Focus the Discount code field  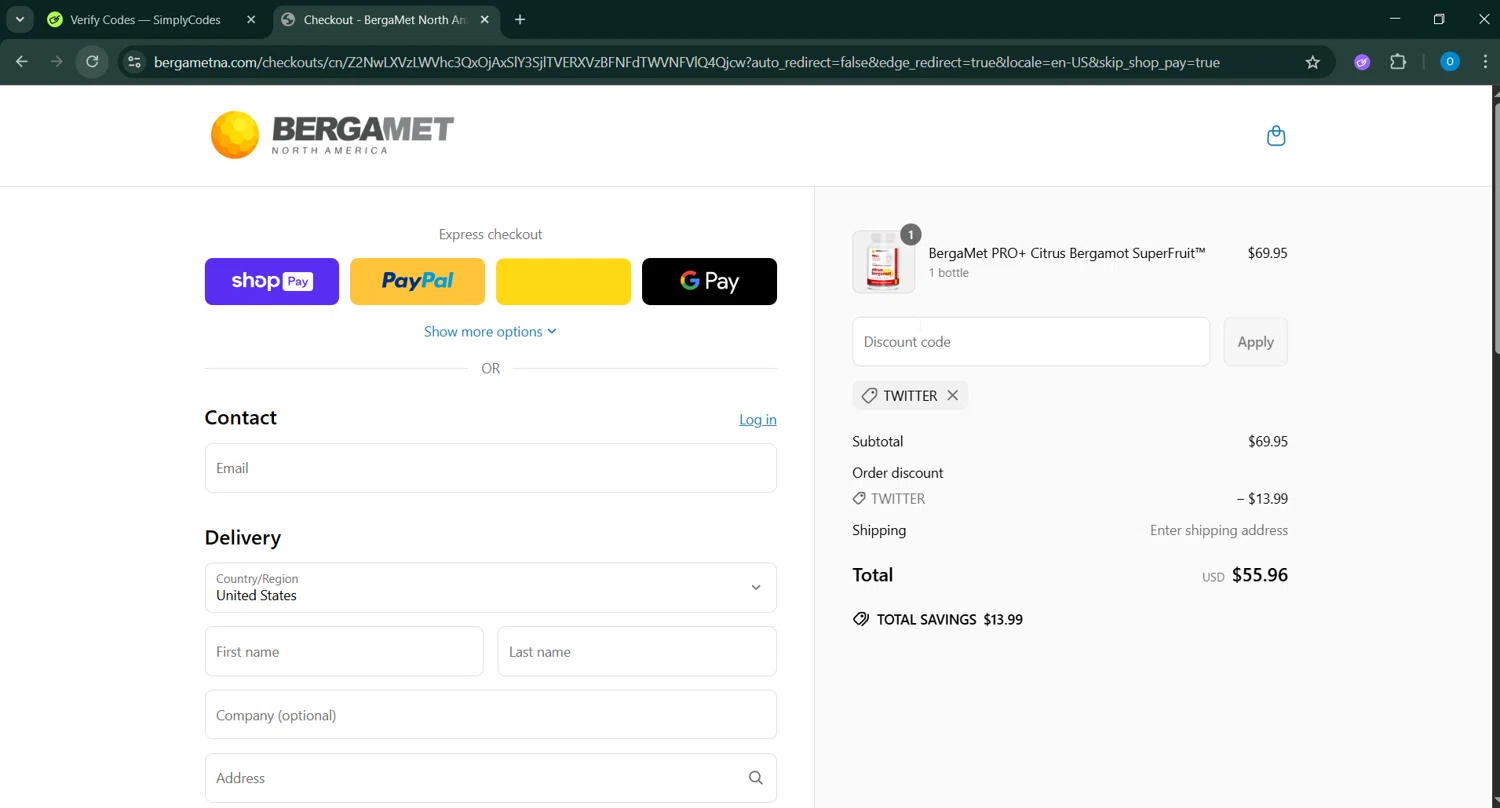pyautogui.click(x=1031, y=342)
